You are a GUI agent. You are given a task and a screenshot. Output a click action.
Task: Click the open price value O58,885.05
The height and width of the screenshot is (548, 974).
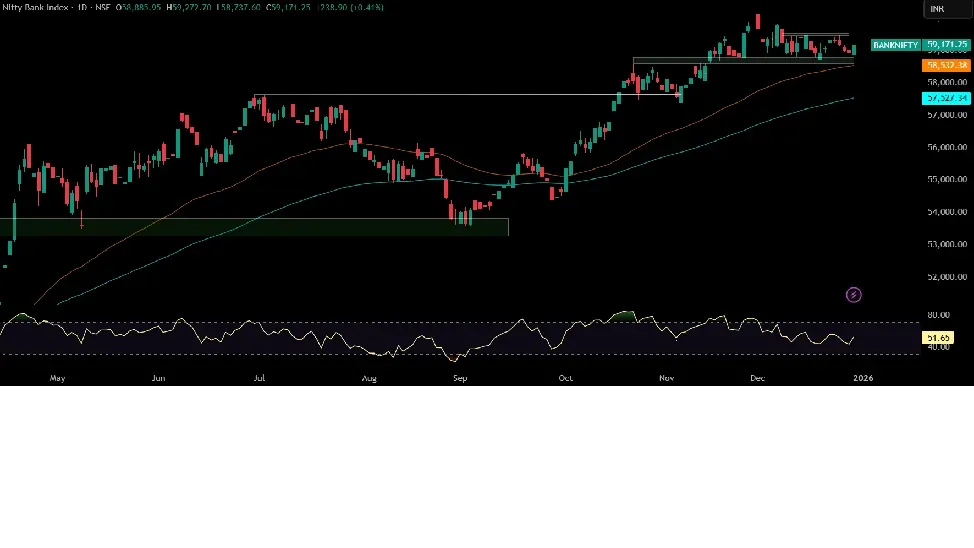(138, 7)
